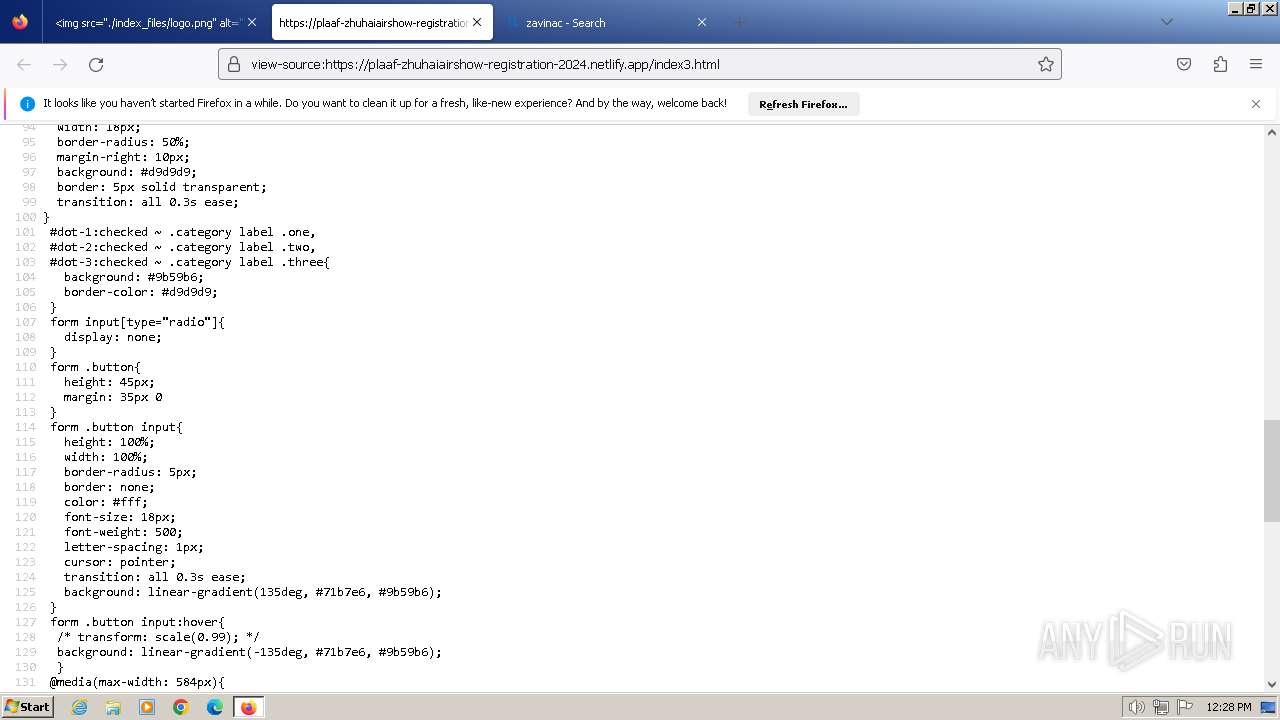Open the Save to Pocket icon
Image resolution: width=1280 pixels, height=720 pixels.
pos(1184,64)
